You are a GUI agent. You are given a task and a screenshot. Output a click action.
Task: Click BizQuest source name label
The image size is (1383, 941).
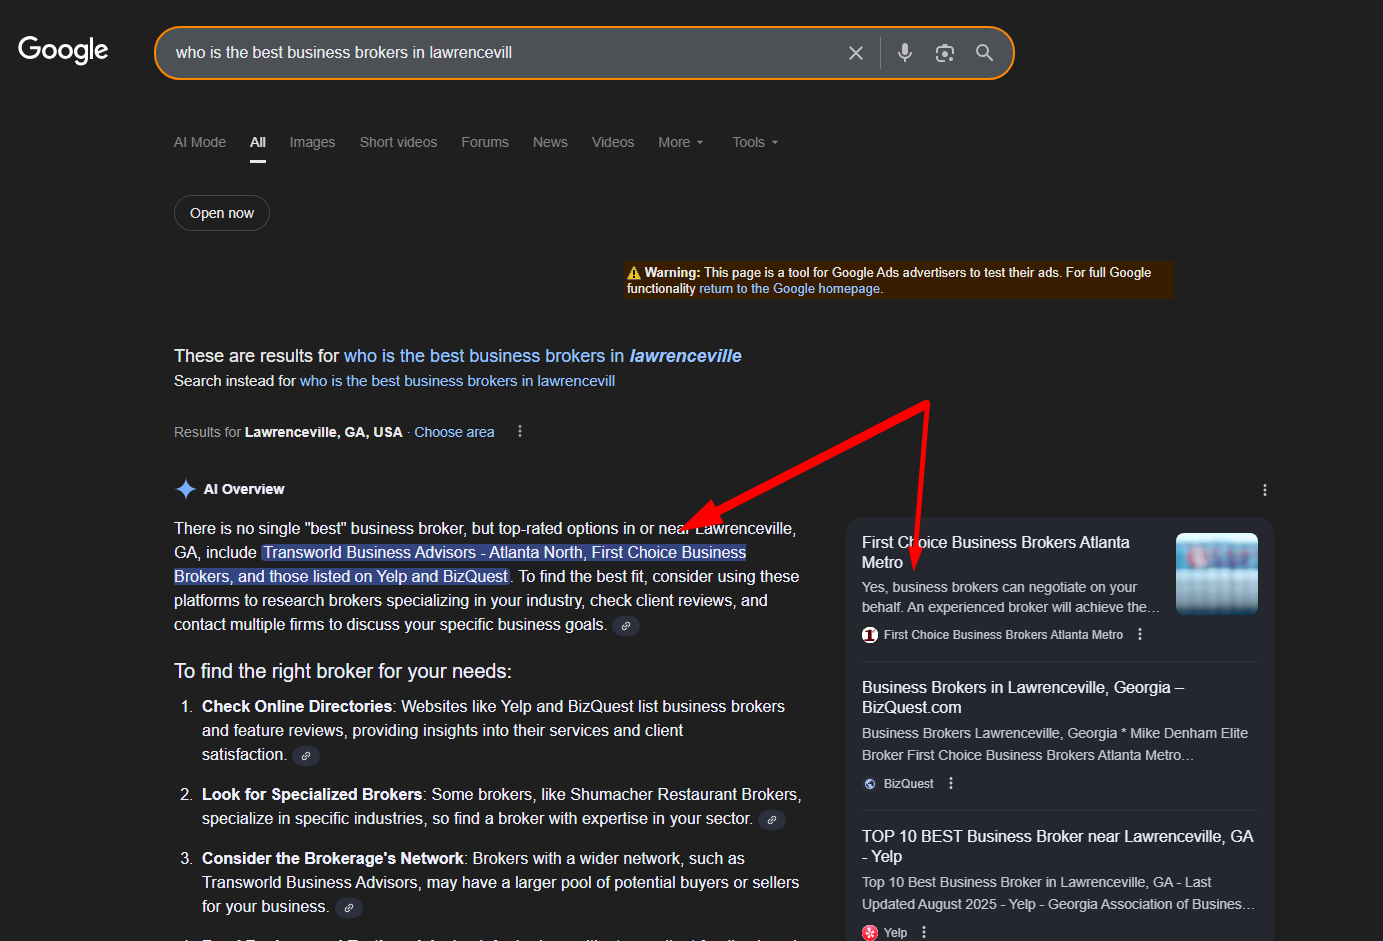point(909,784)
